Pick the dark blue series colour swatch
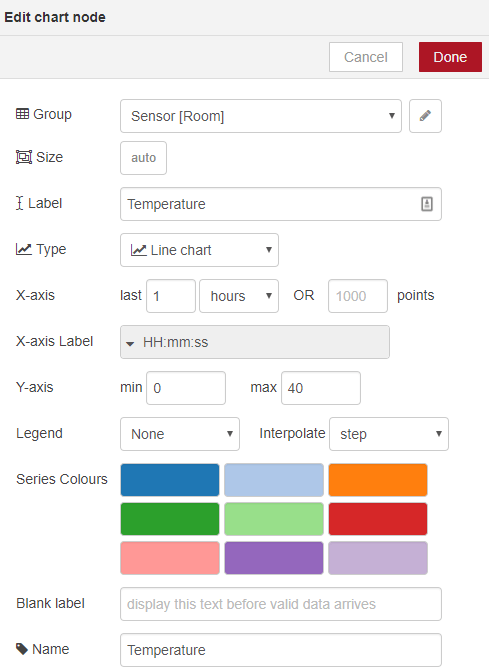Viewport: 489px width, 672px height. (170, 480)
